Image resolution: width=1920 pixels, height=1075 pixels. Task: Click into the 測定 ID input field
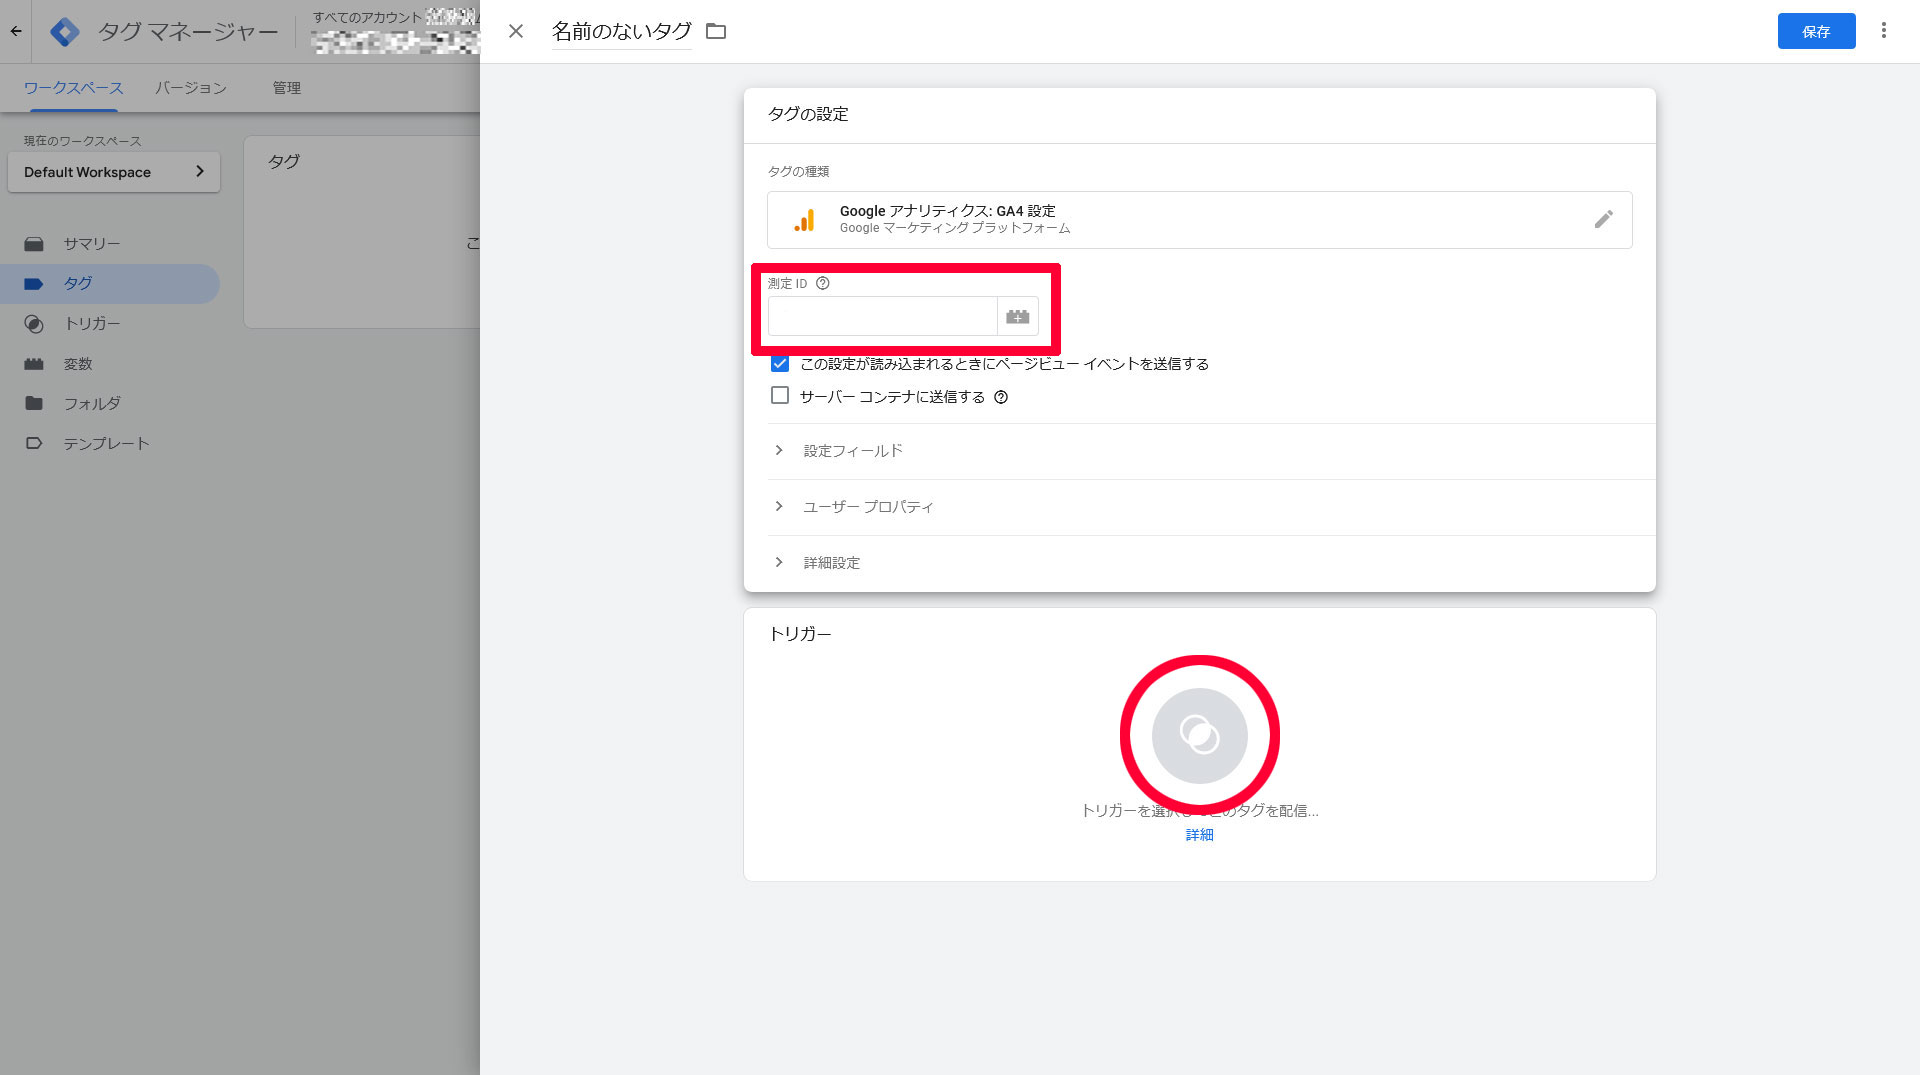click(882, 317)
